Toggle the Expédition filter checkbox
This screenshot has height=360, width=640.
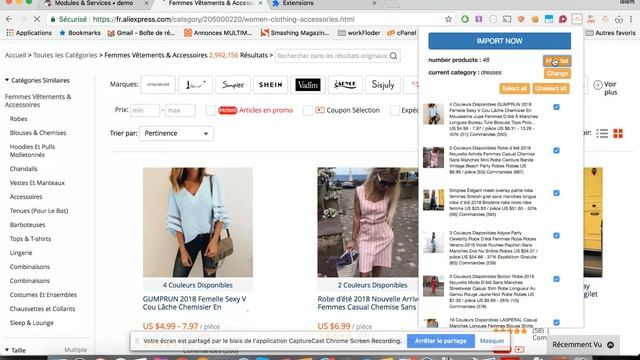coord(395,110)
